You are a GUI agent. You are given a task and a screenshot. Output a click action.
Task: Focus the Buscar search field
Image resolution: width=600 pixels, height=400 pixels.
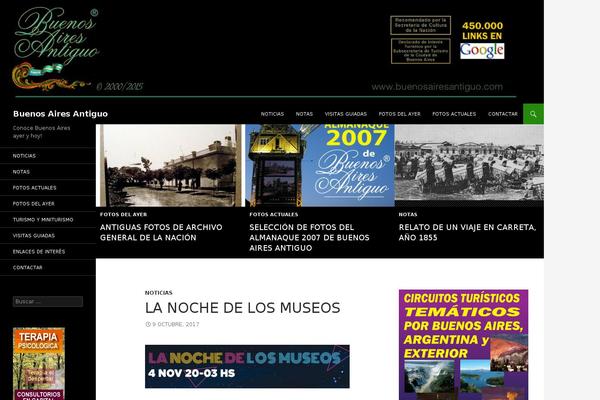point(48,302)
